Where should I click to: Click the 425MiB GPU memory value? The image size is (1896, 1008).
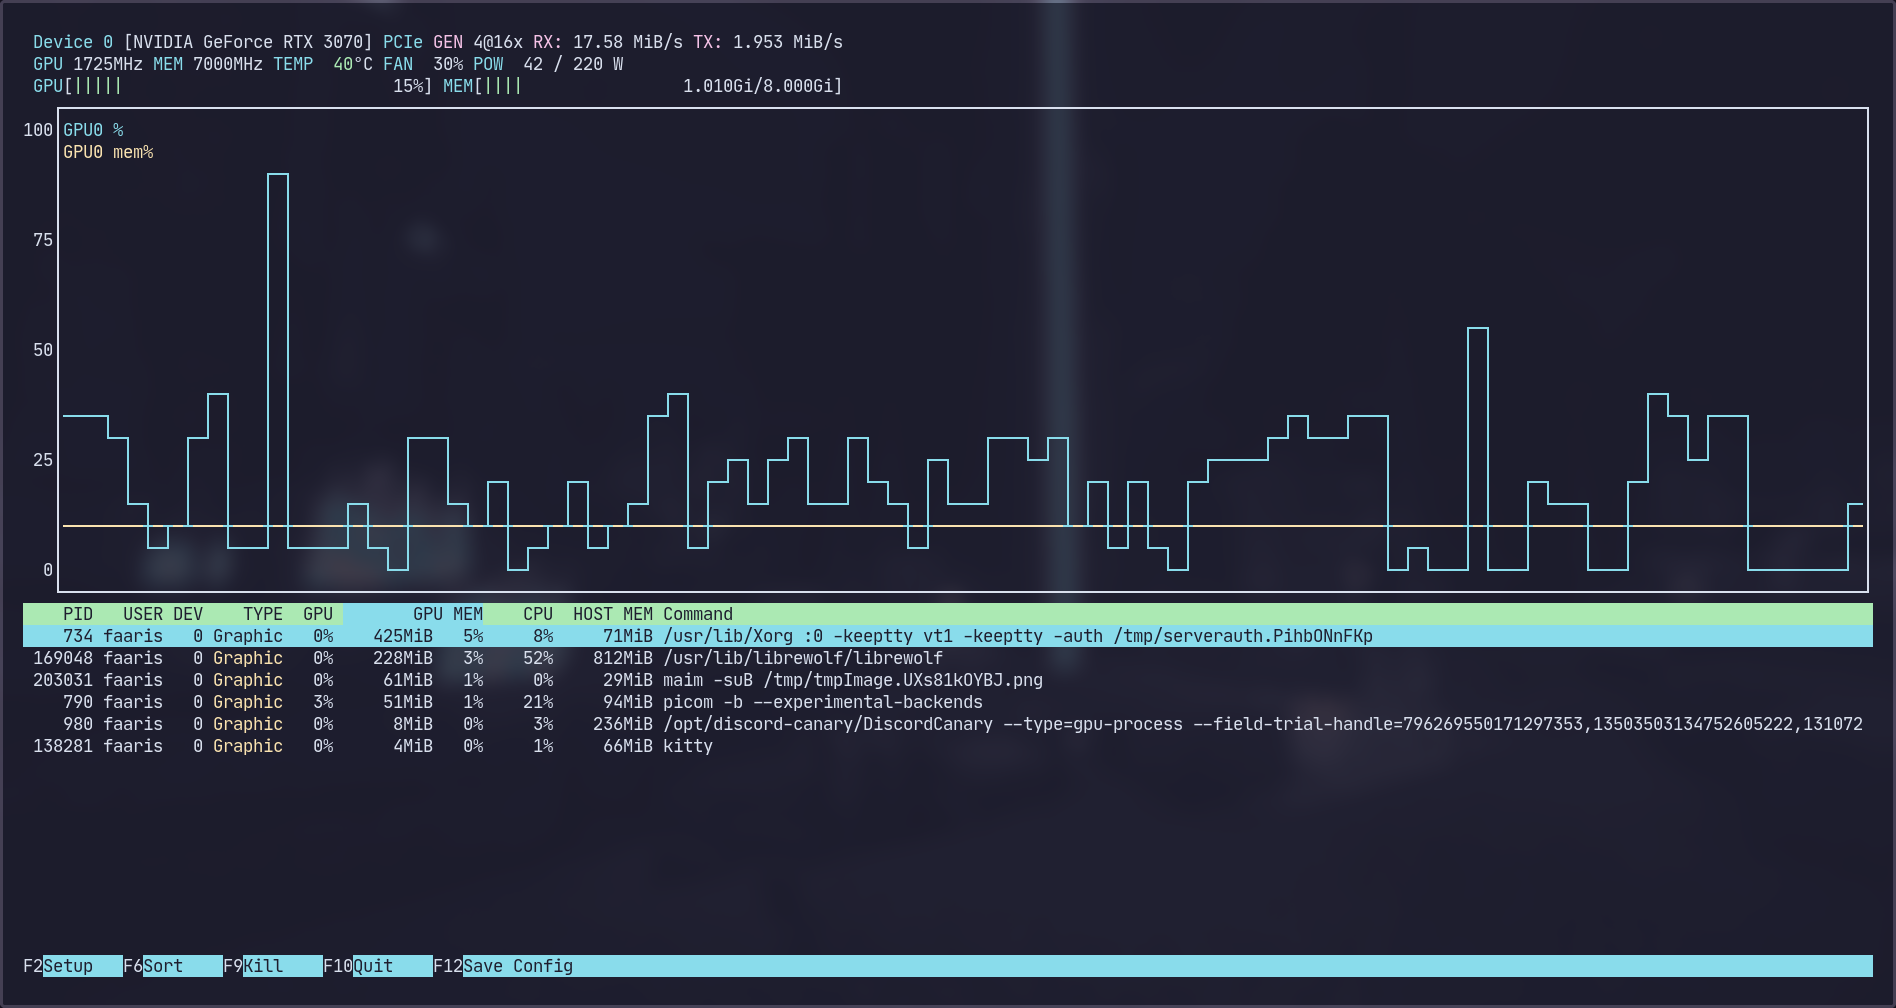(403, 636)
